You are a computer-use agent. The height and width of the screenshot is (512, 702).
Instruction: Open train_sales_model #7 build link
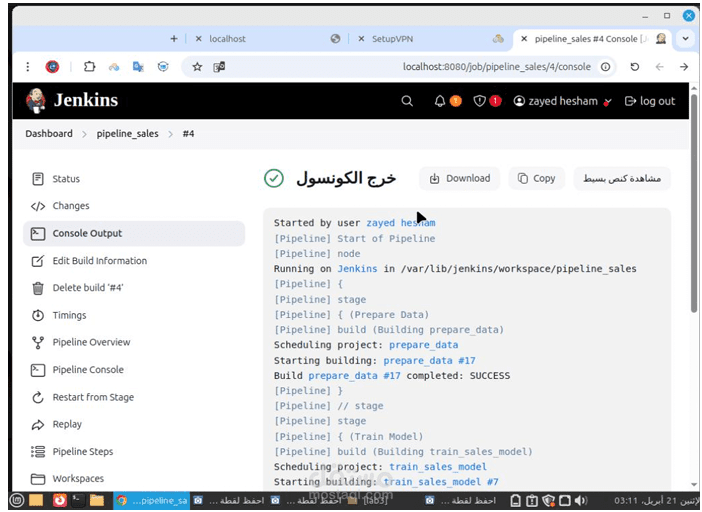tap(441, 482)
